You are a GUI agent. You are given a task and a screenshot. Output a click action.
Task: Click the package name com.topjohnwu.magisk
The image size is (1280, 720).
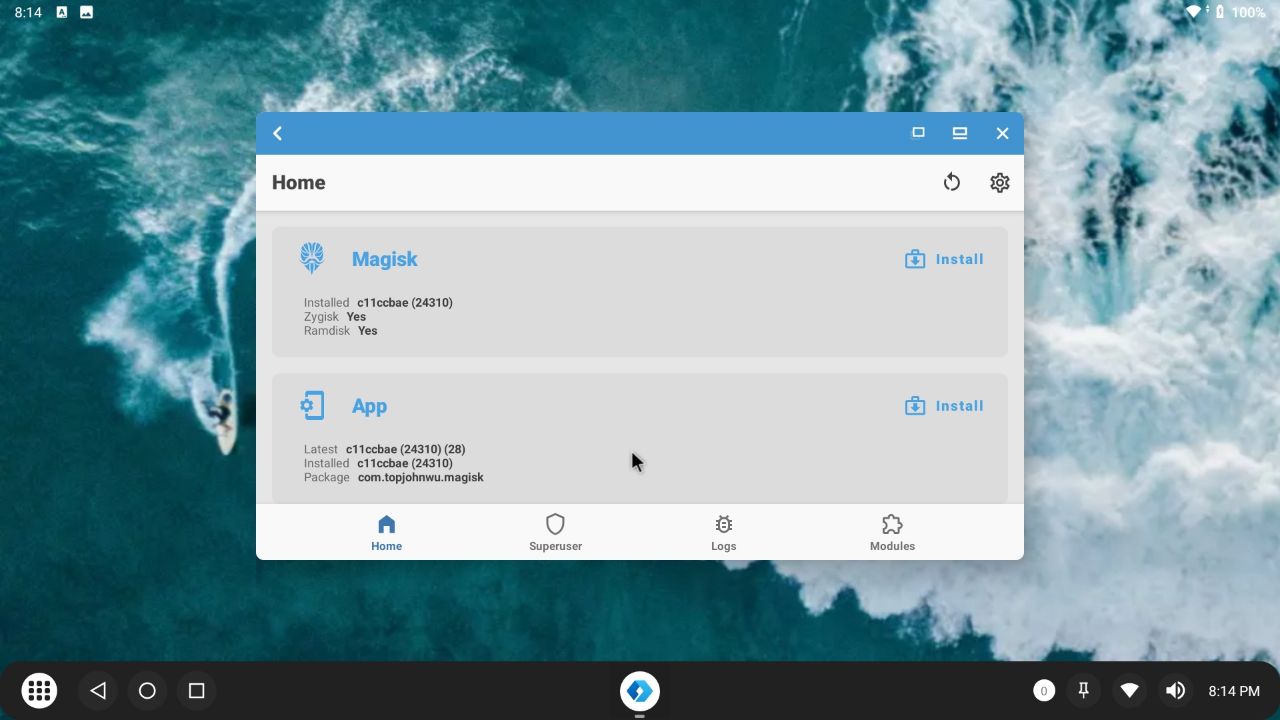tap(421, 477)
